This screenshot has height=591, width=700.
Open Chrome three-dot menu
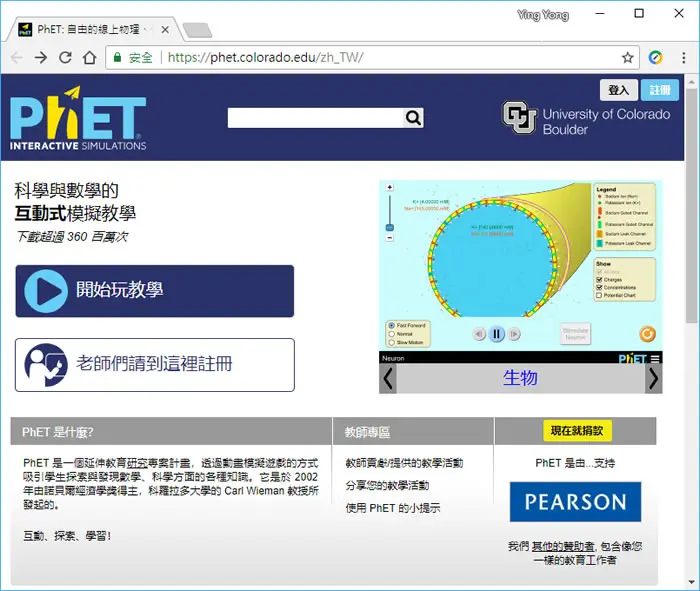683,58
